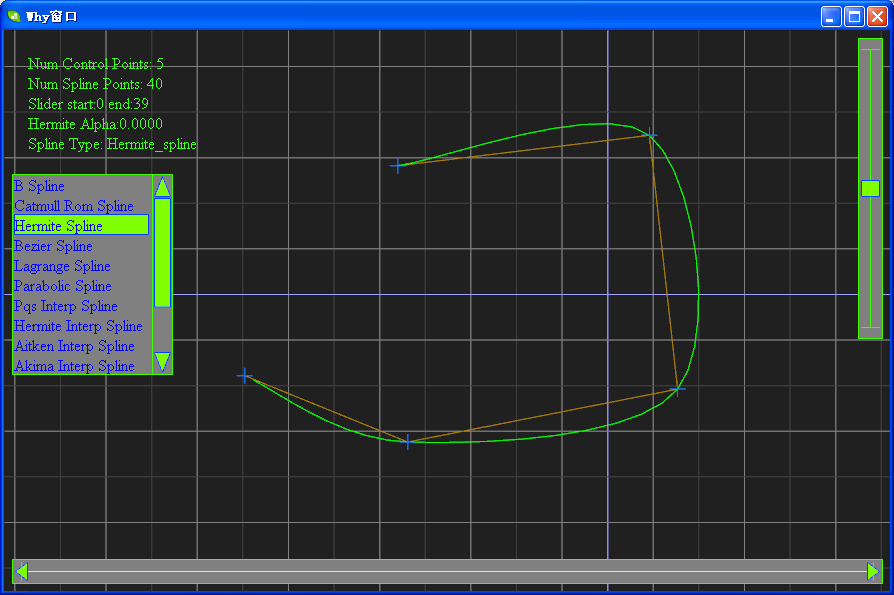Click the Slider start:0 end:39 text

(x=88, y=104)
